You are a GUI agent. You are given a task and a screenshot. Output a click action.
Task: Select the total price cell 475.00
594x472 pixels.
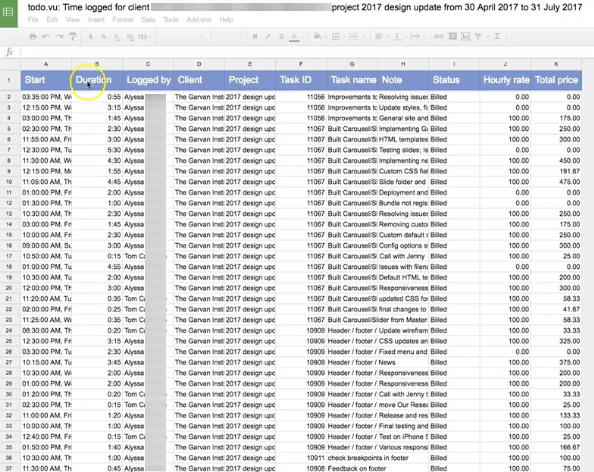[x=556, y=182]
